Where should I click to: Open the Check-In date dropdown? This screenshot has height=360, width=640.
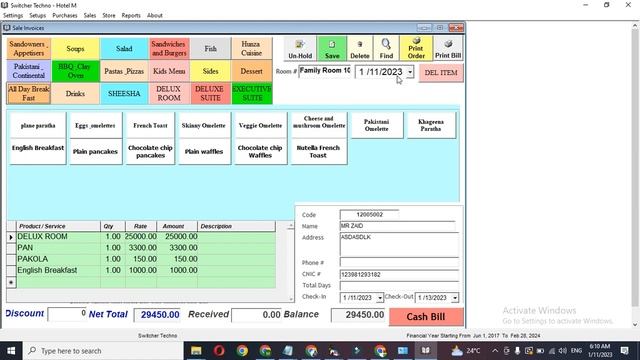pos(380,298)
